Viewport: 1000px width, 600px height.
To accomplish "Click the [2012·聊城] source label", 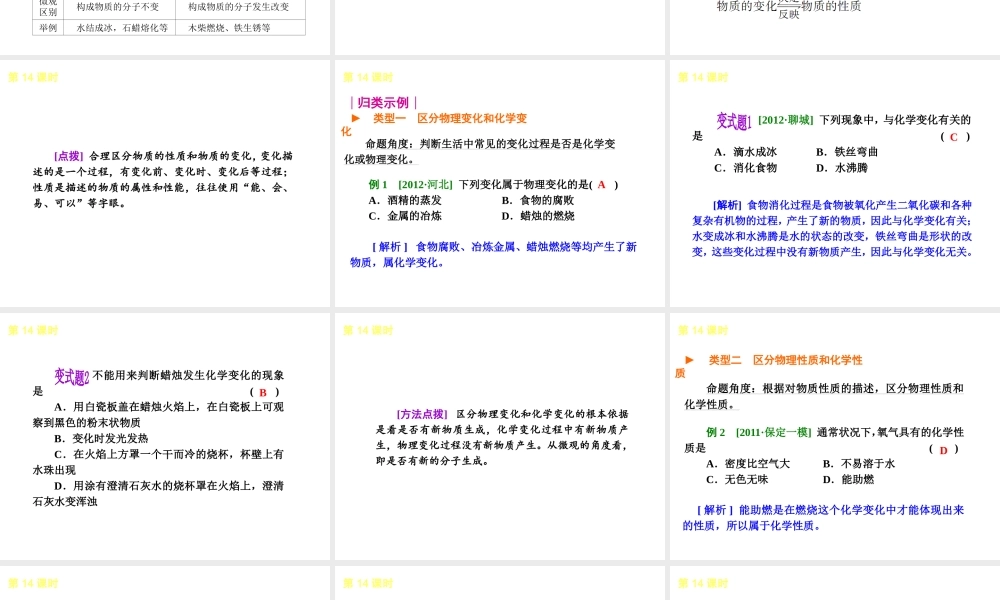I will (x=786, y=120).
